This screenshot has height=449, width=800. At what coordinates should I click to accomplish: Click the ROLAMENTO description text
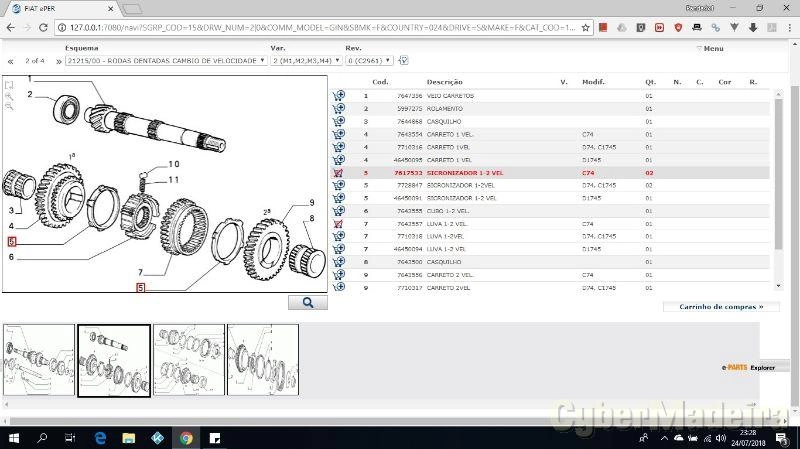(x=445, y=109)
